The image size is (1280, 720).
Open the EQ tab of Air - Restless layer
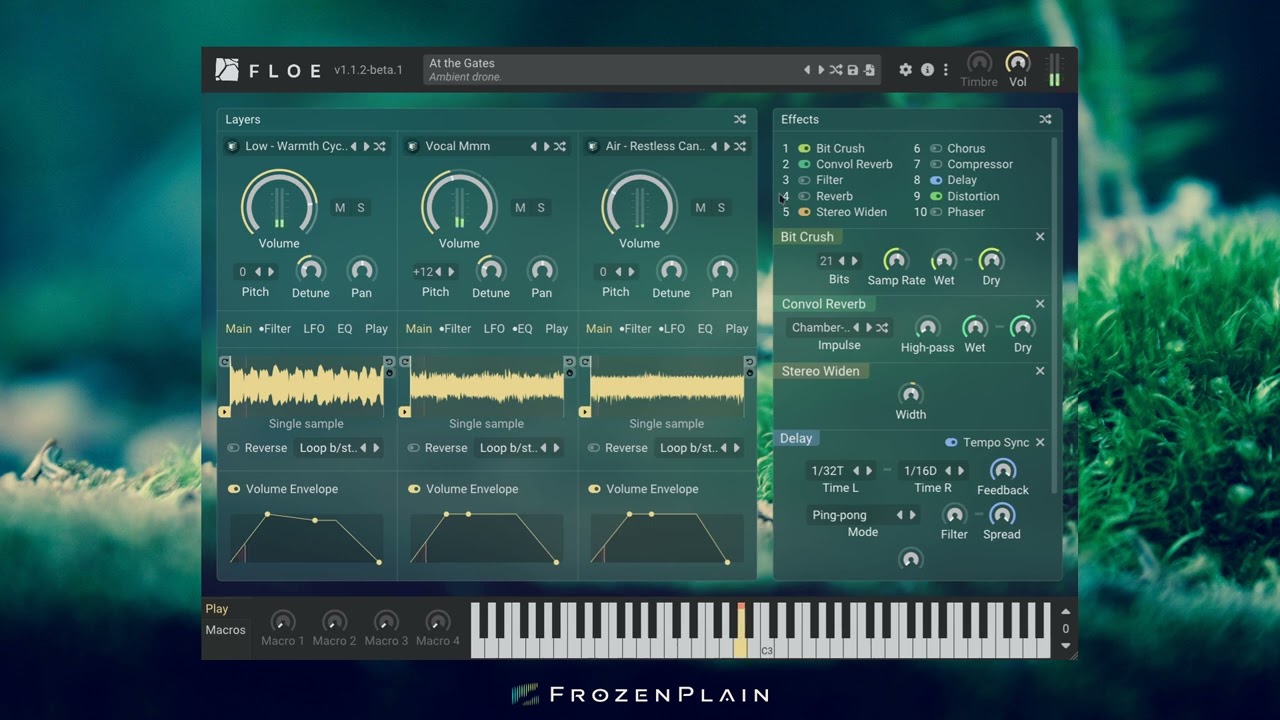pyautogui.click(x=705, y=328)
